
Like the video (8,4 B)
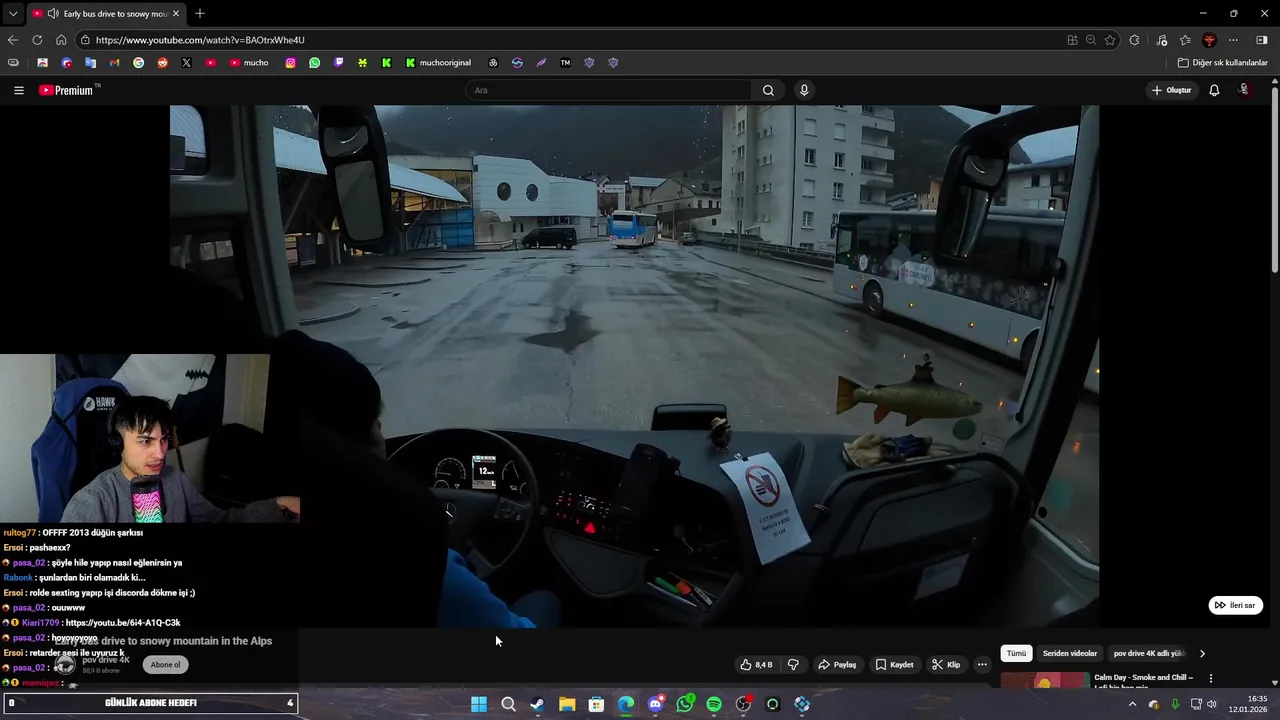click(756, 664)
